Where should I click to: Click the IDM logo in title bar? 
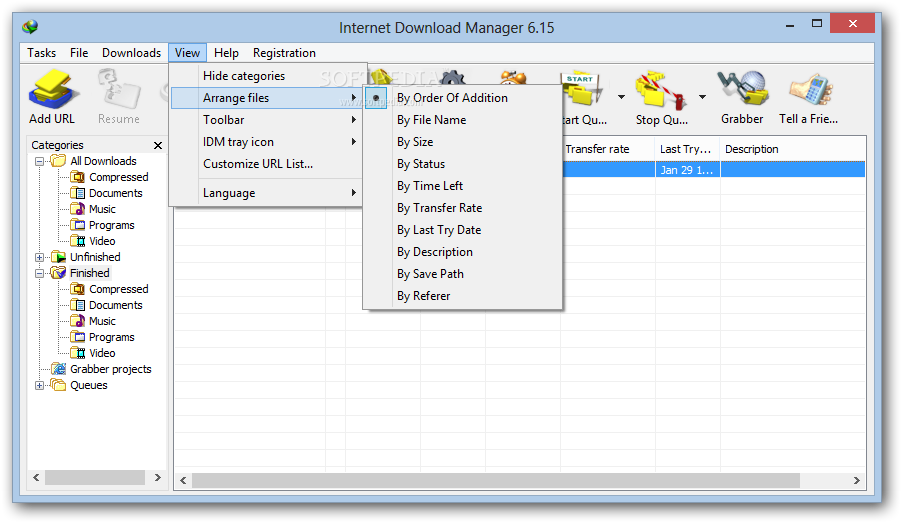coord(30,26)
